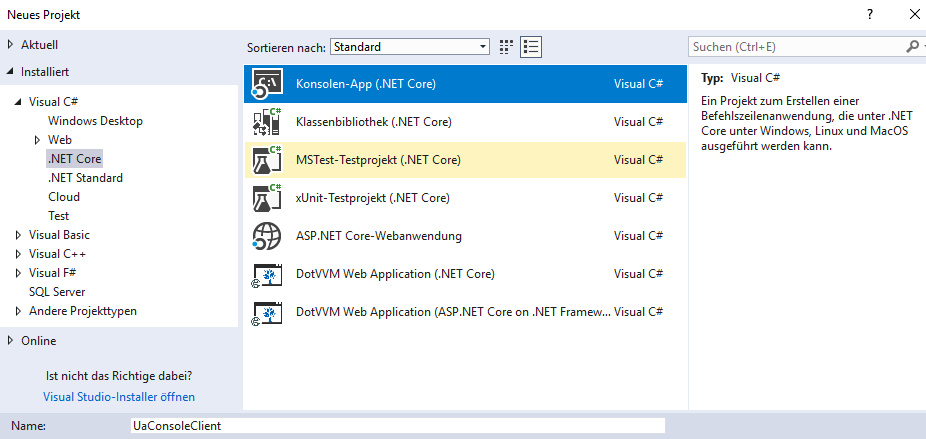Select Windows Desktop in the tree

(95, 121)
